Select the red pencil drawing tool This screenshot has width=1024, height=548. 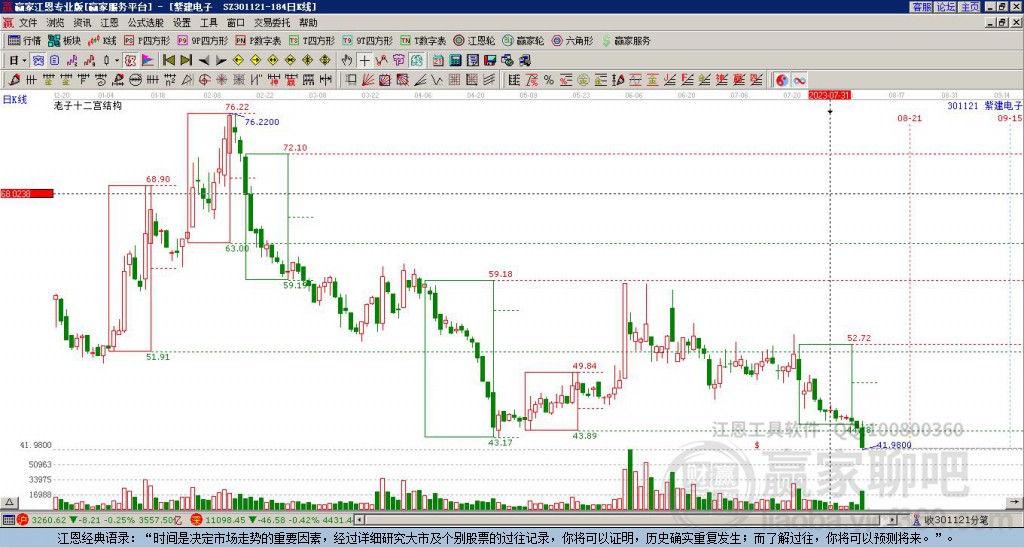14,80
